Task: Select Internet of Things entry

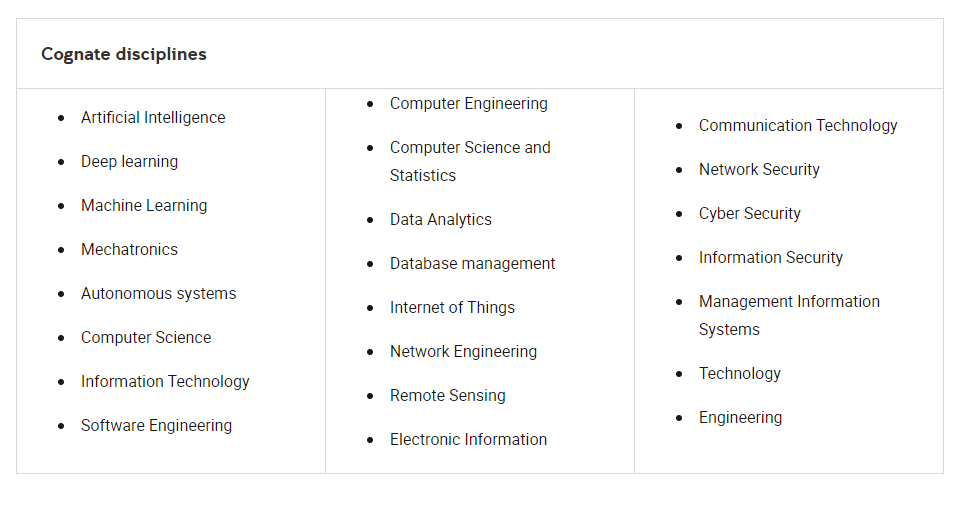Action: click(x=453, y=308)
